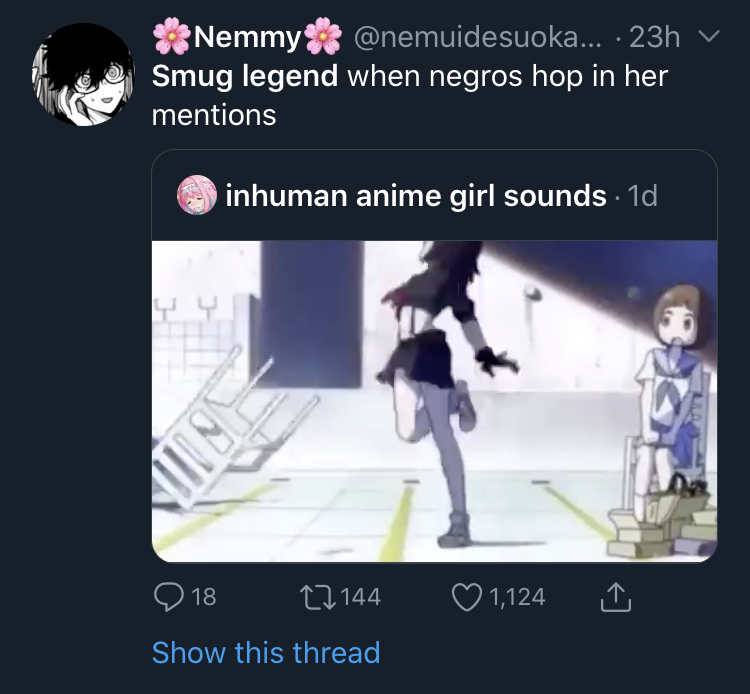Image resolution: width=750 pixels, height=694 pixels.
Task: Like the tweet with the heart icon
Action: click(466, 597)
